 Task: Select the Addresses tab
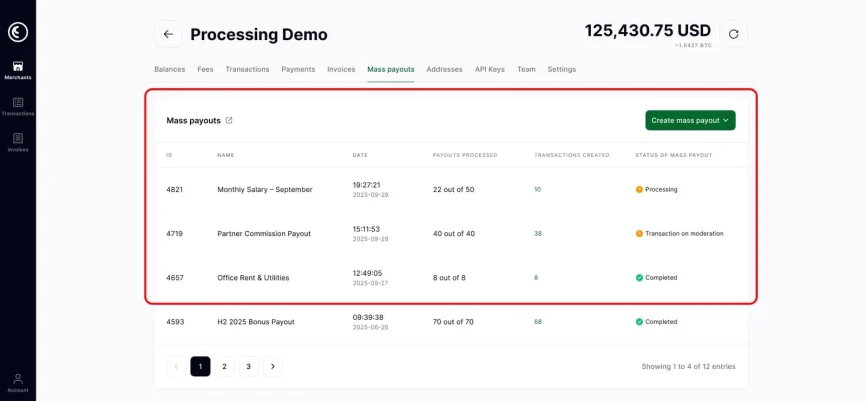point(444,69)
